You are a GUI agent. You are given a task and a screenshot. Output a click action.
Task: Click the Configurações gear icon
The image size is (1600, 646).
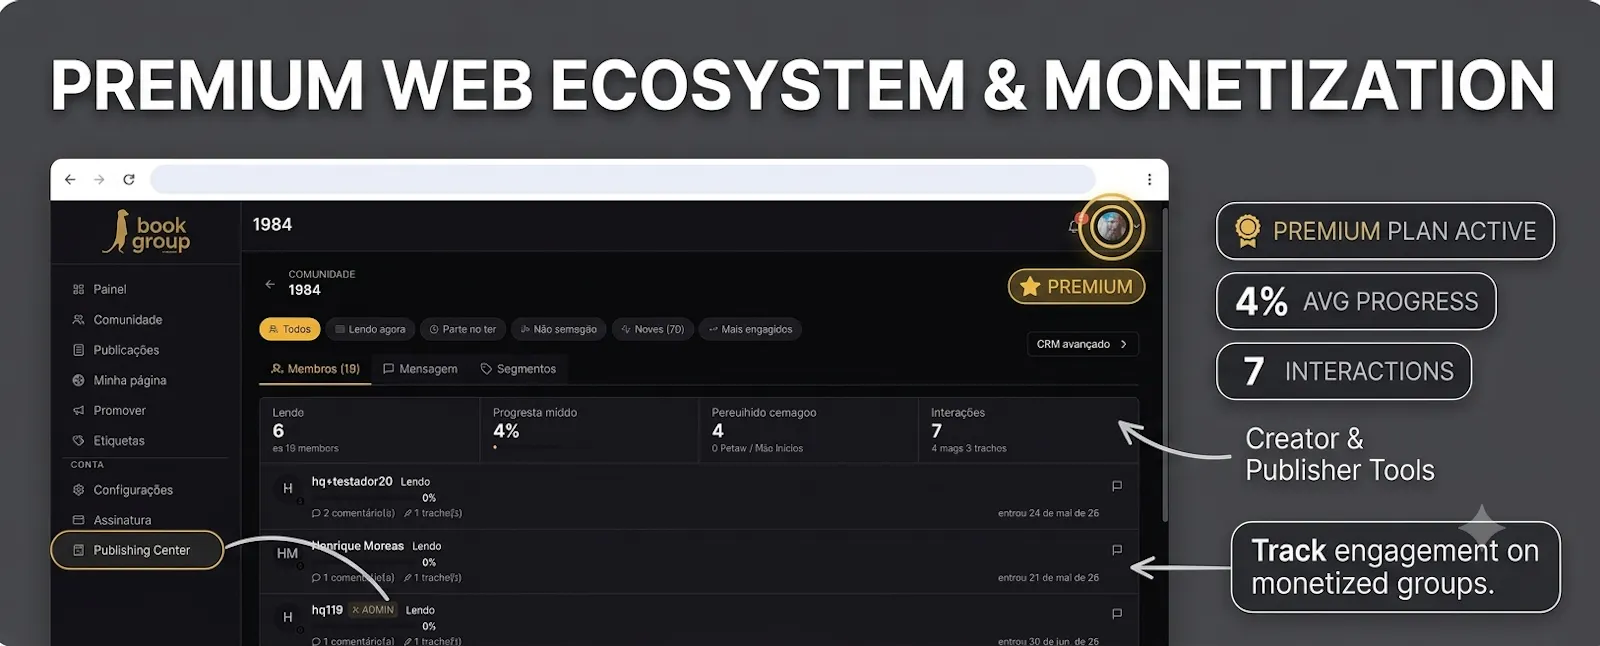click(79, 490)
